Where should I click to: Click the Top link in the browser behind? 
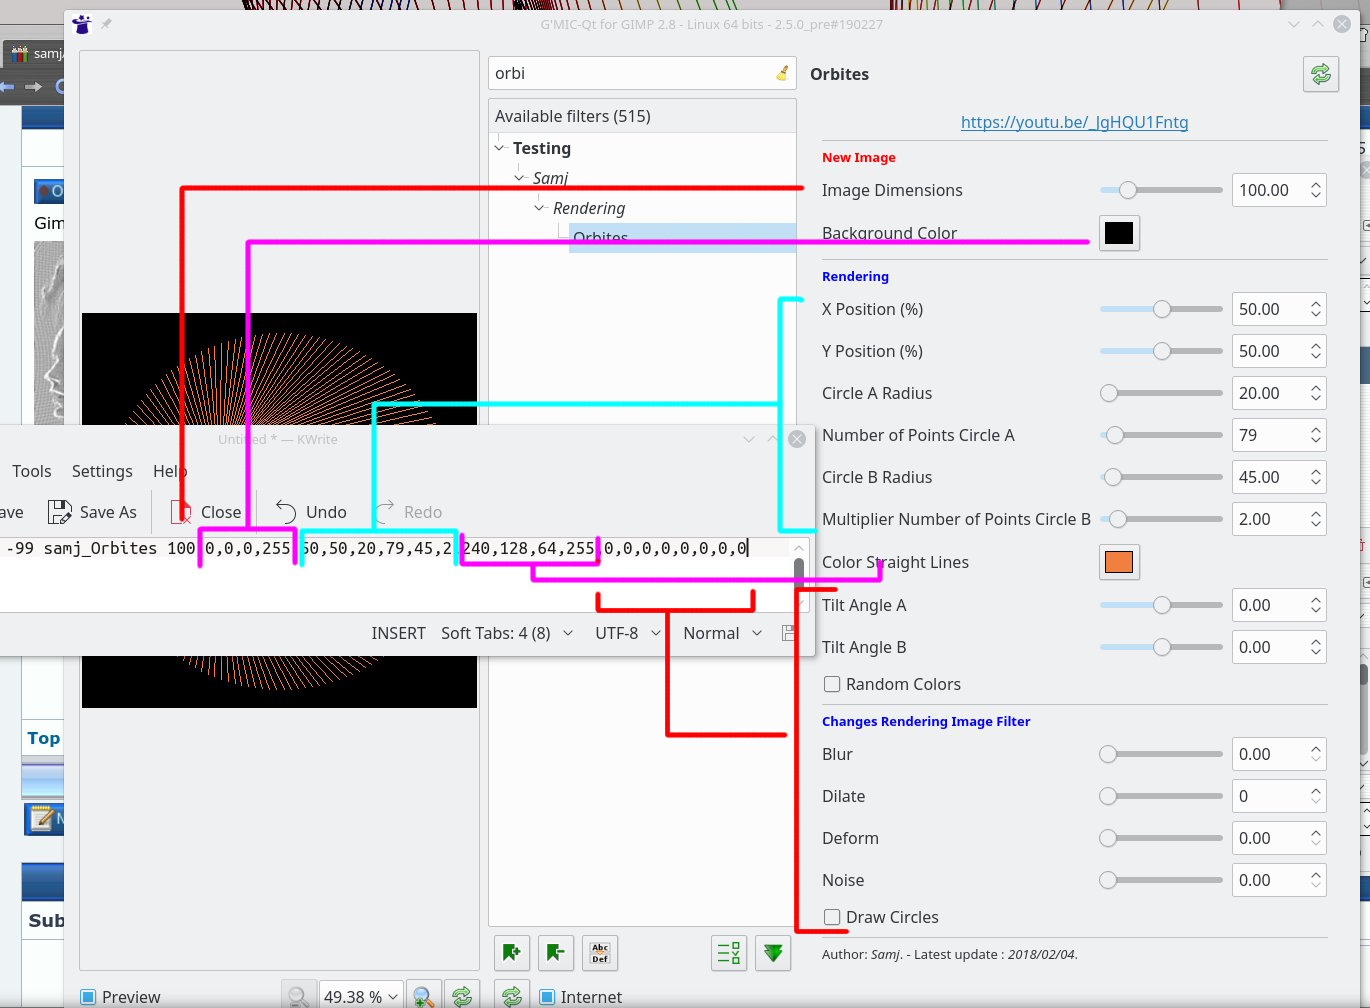coord(43,738)
